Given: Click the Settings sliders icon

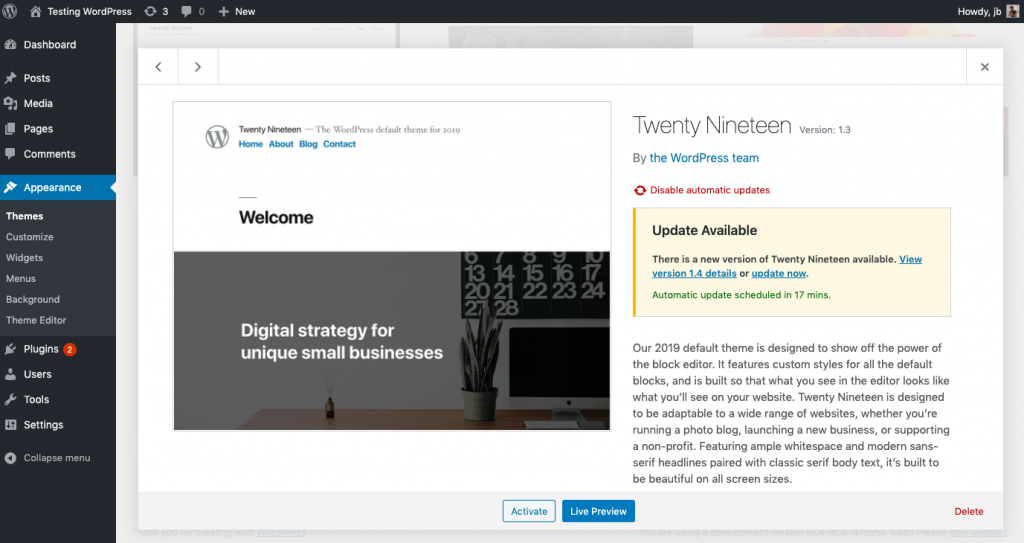Looking at the screenshot, I should 10,425.
